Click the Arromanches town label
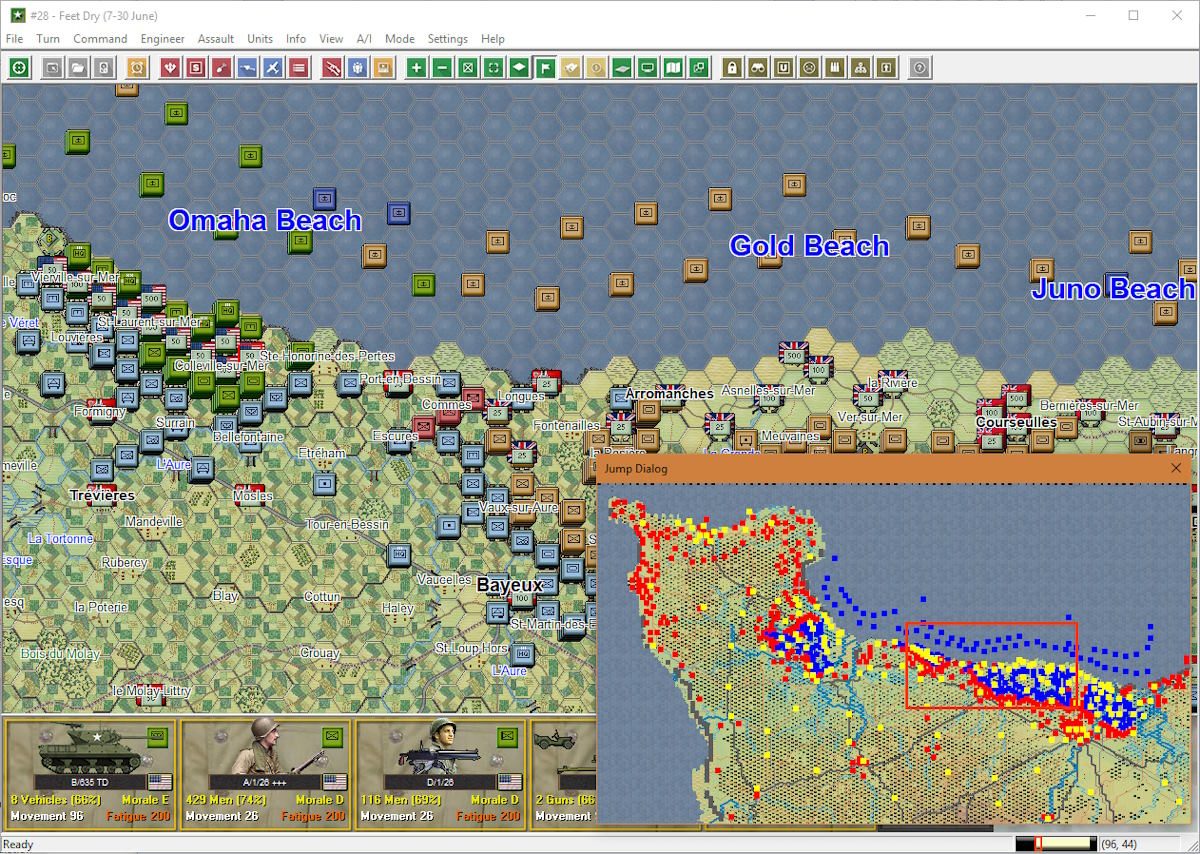This screenshot has height=854, width=1200. point(669,394)
